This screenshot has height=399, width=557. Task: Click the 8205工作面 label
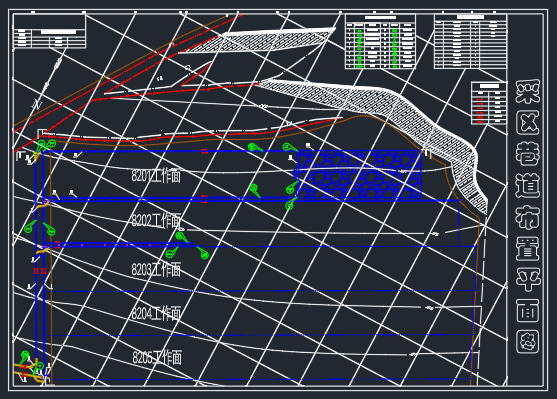[157, 357]
